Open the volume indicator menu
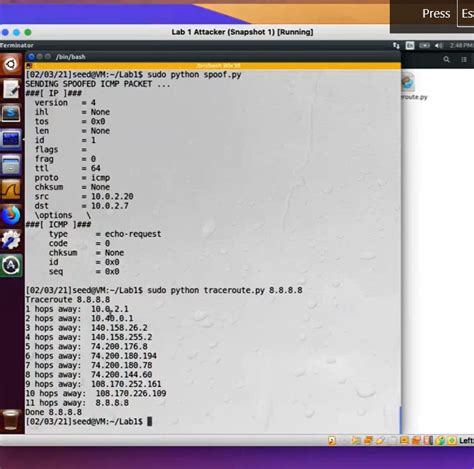The width and height of the screenshot is (474, 469). 439,45
